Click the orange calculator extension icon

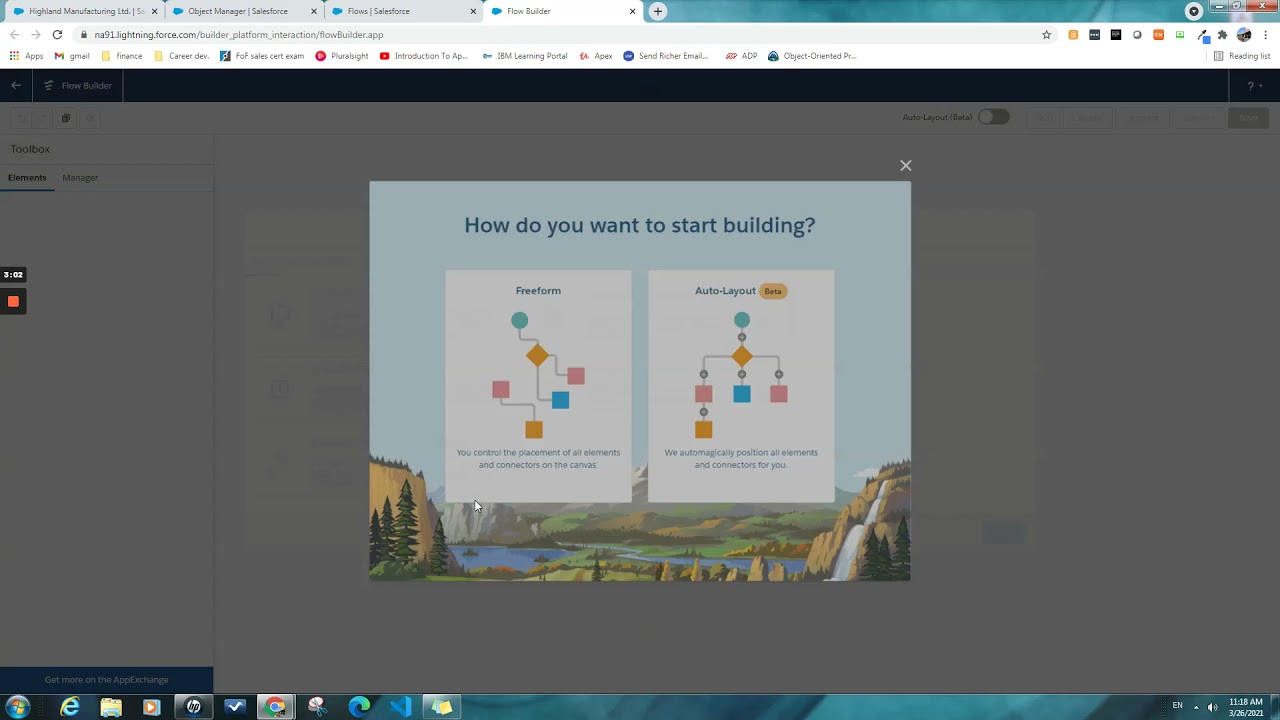[1073, 35]
